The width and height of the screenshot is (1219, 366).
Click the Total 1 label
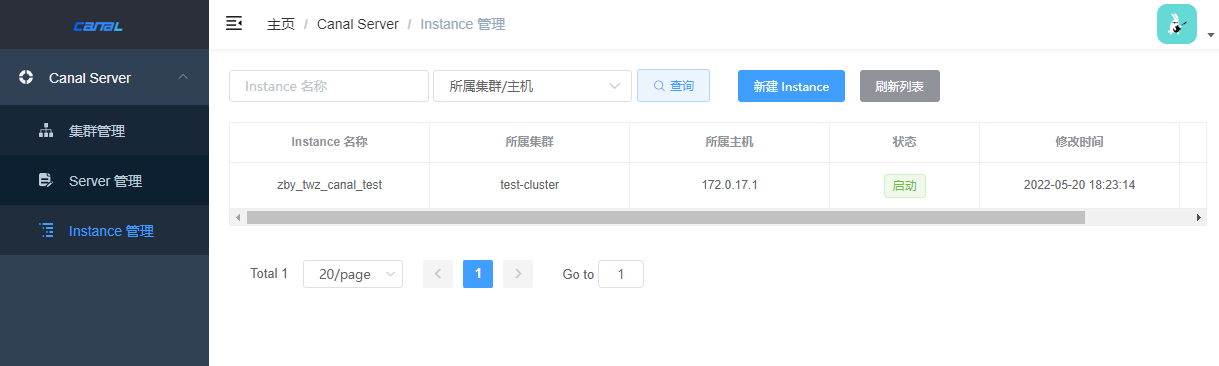tap(269, 274)
